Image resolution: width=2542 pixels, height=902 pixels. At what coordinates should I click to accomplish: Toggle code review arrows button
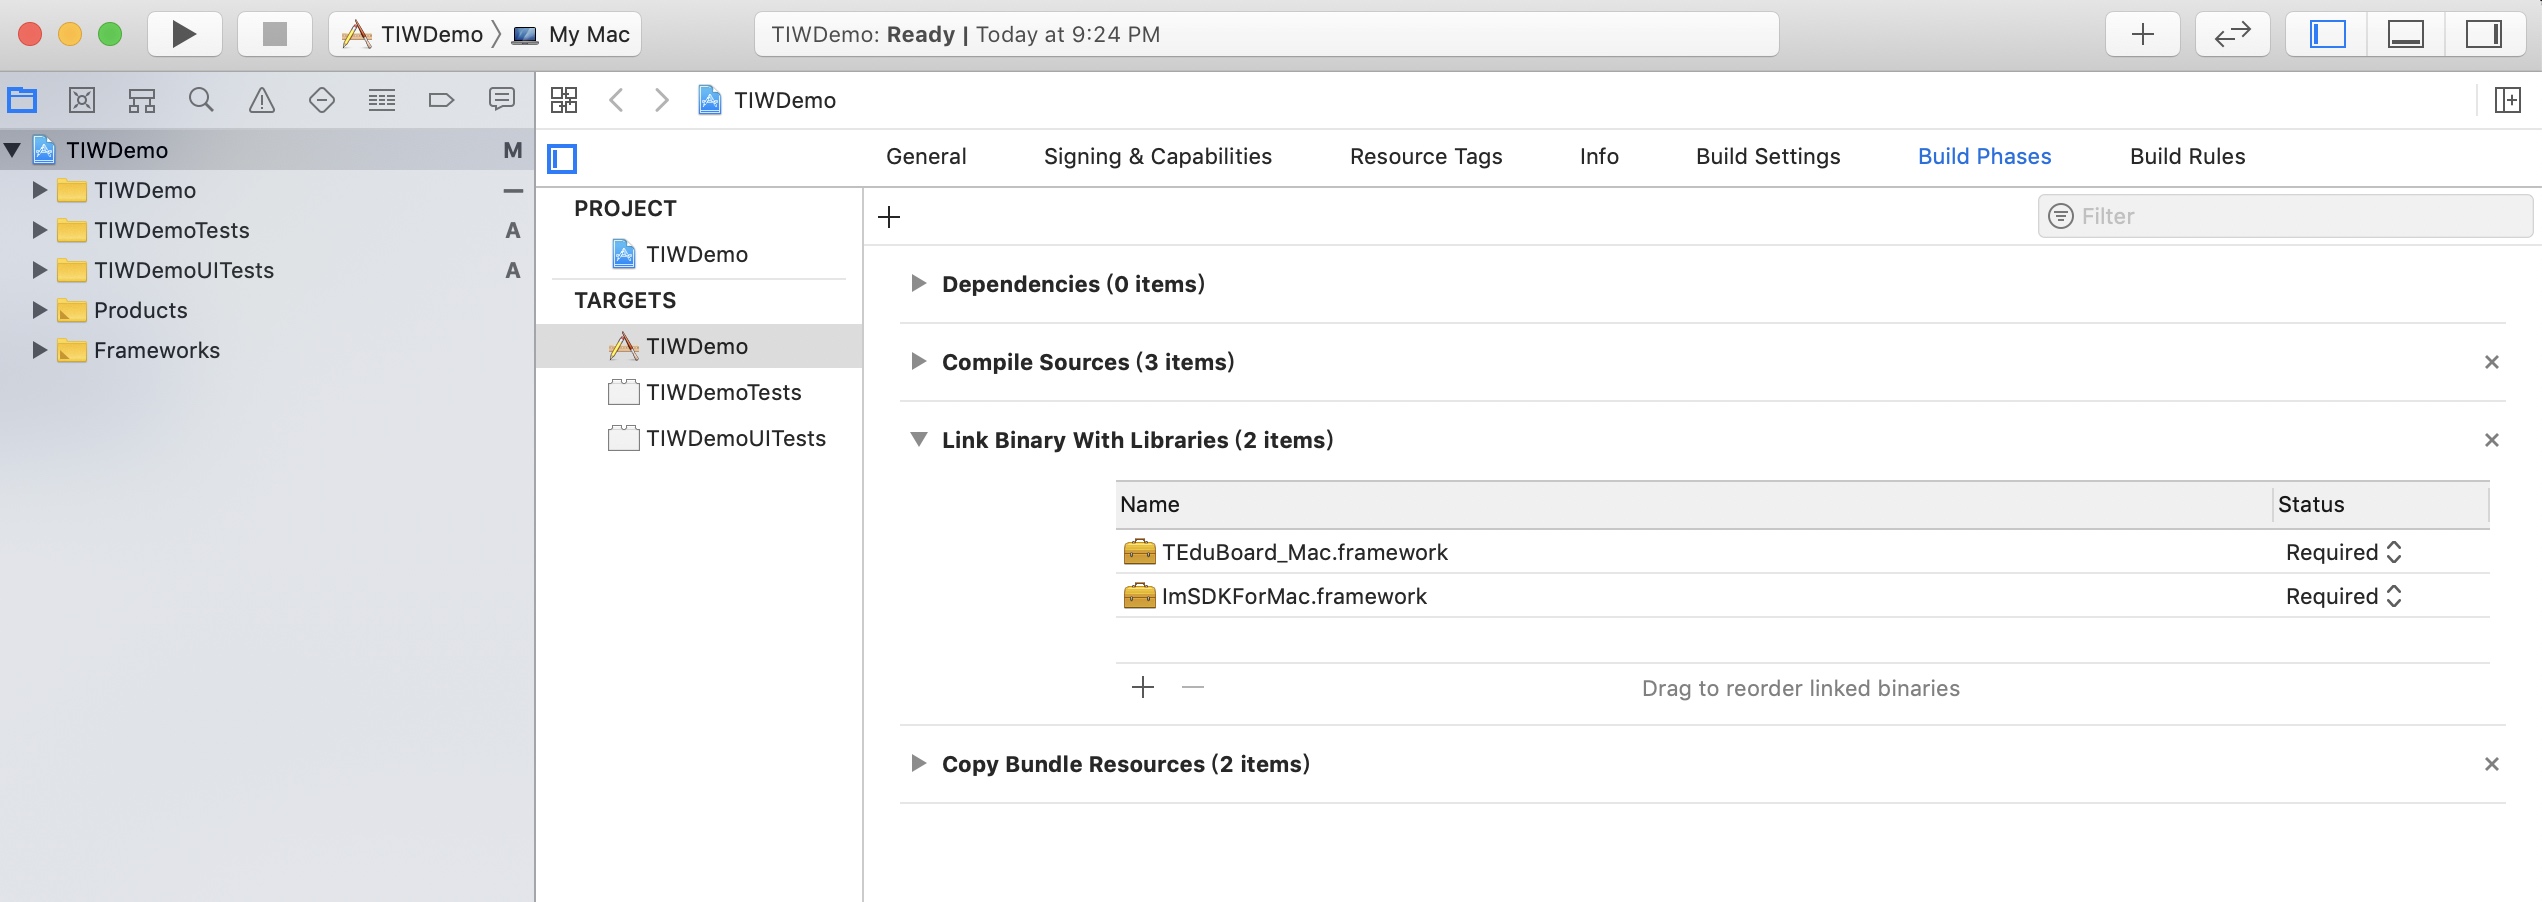(2233, 34)
